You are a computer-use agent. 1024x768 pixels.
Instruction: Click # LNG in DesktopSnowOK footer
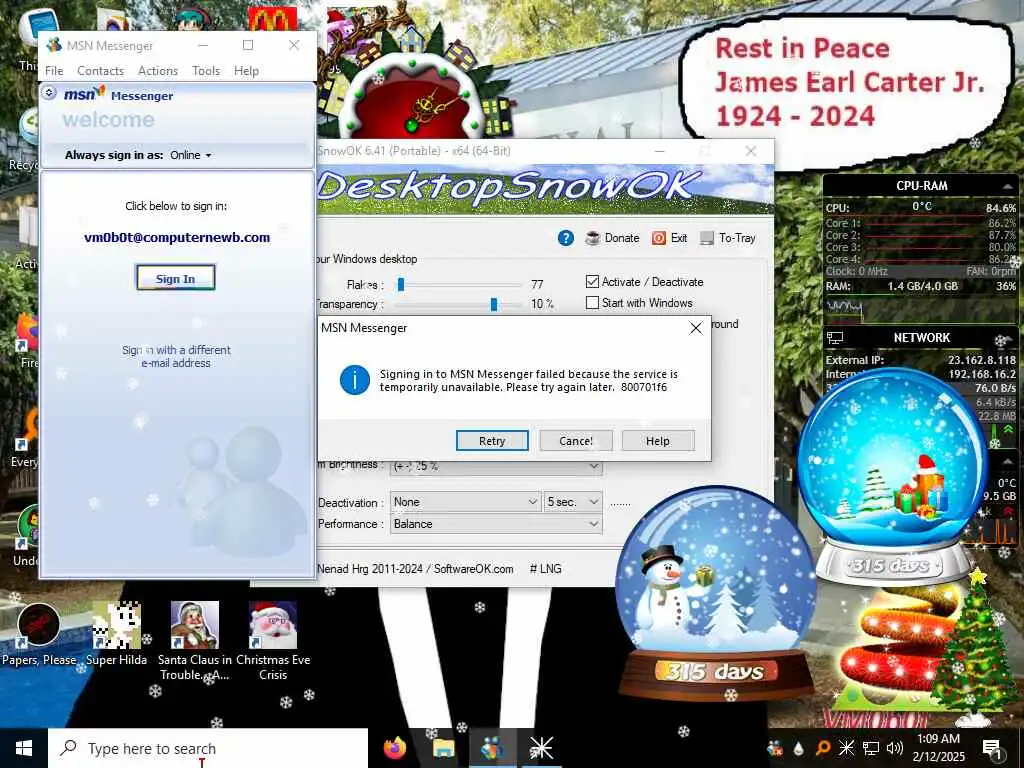545,569
